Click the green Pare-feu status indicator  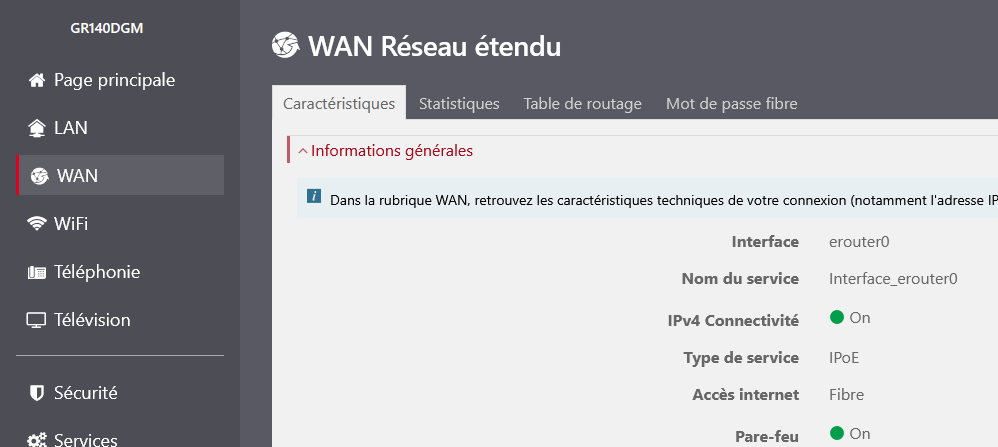click(x=837, y=433)
